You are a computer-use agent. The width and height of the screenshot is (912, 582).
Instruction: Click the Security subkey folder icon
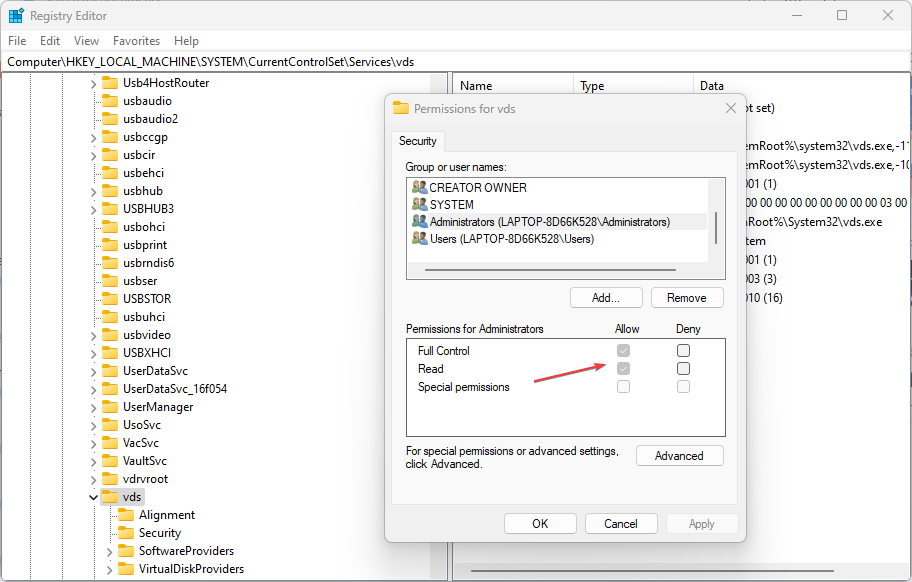pyautogui.click(x=126, y=533)
